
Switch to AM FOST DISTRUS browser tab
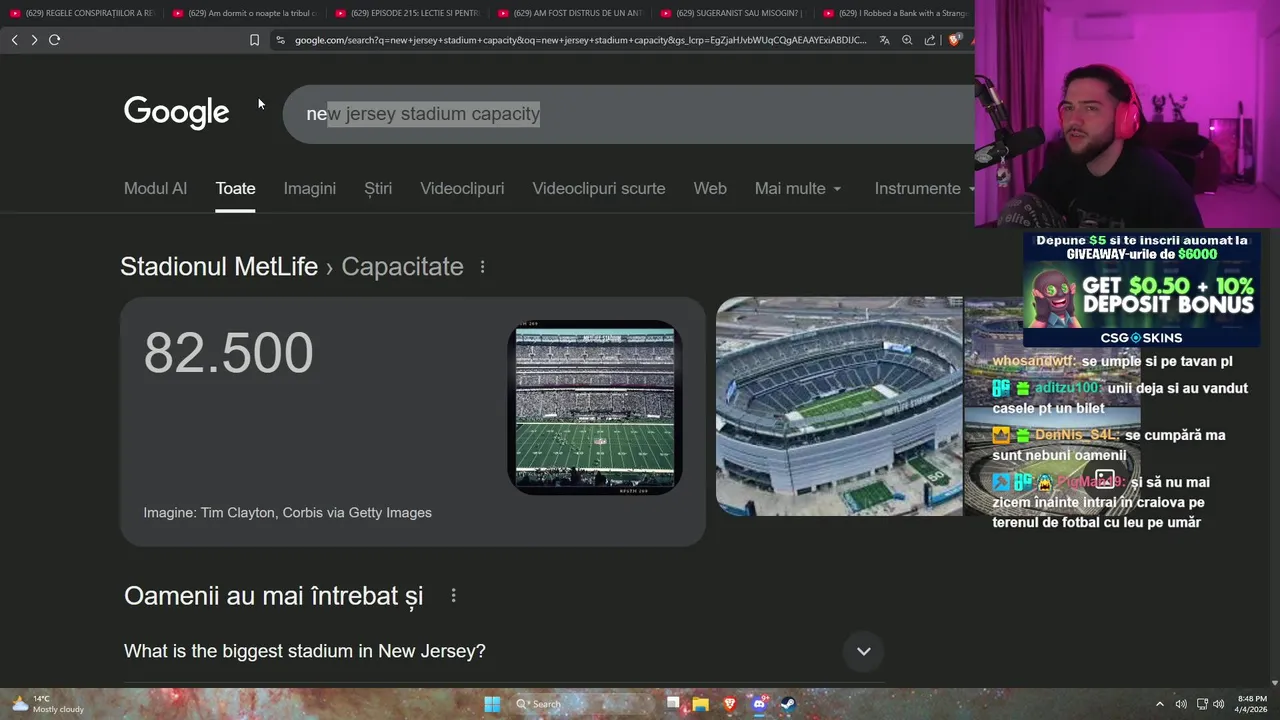pos(570,13)
